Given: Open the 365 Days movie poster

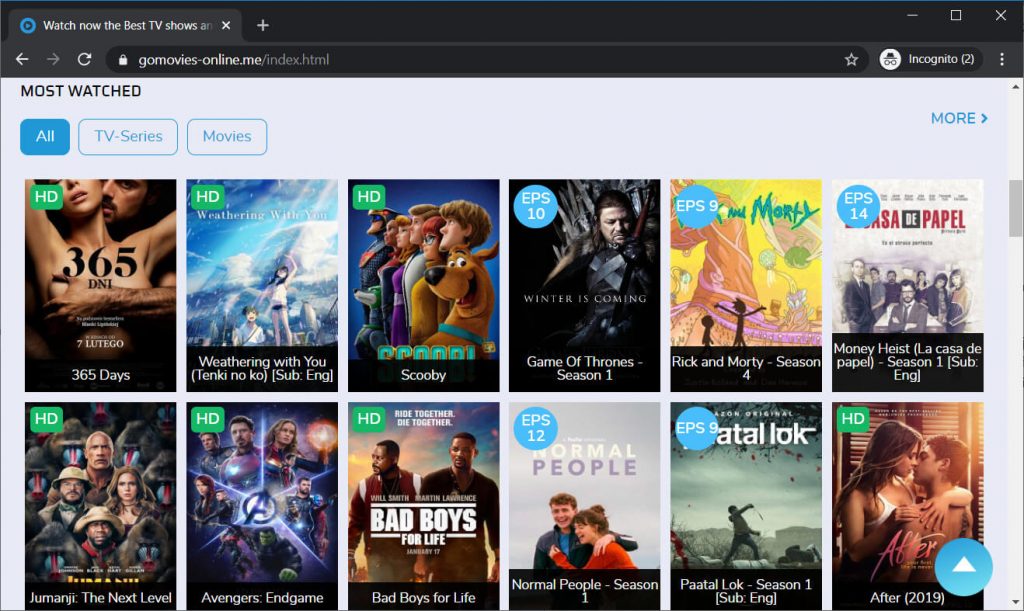Looking at the screenshot, I should click(x=101, y=285).
